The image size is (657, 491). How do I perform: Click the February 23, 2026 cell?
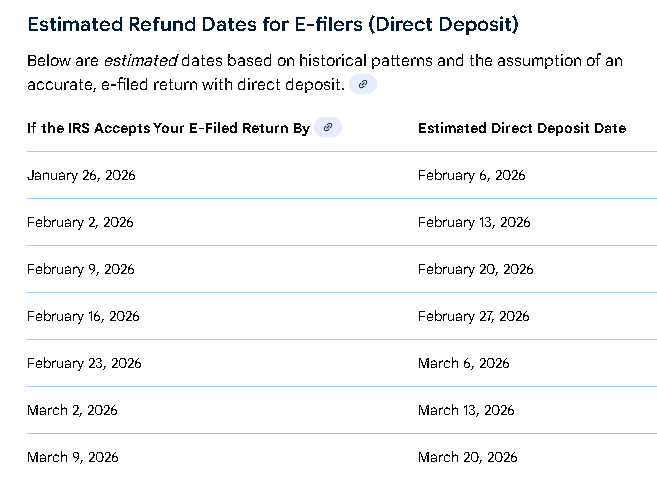[84, 363]
